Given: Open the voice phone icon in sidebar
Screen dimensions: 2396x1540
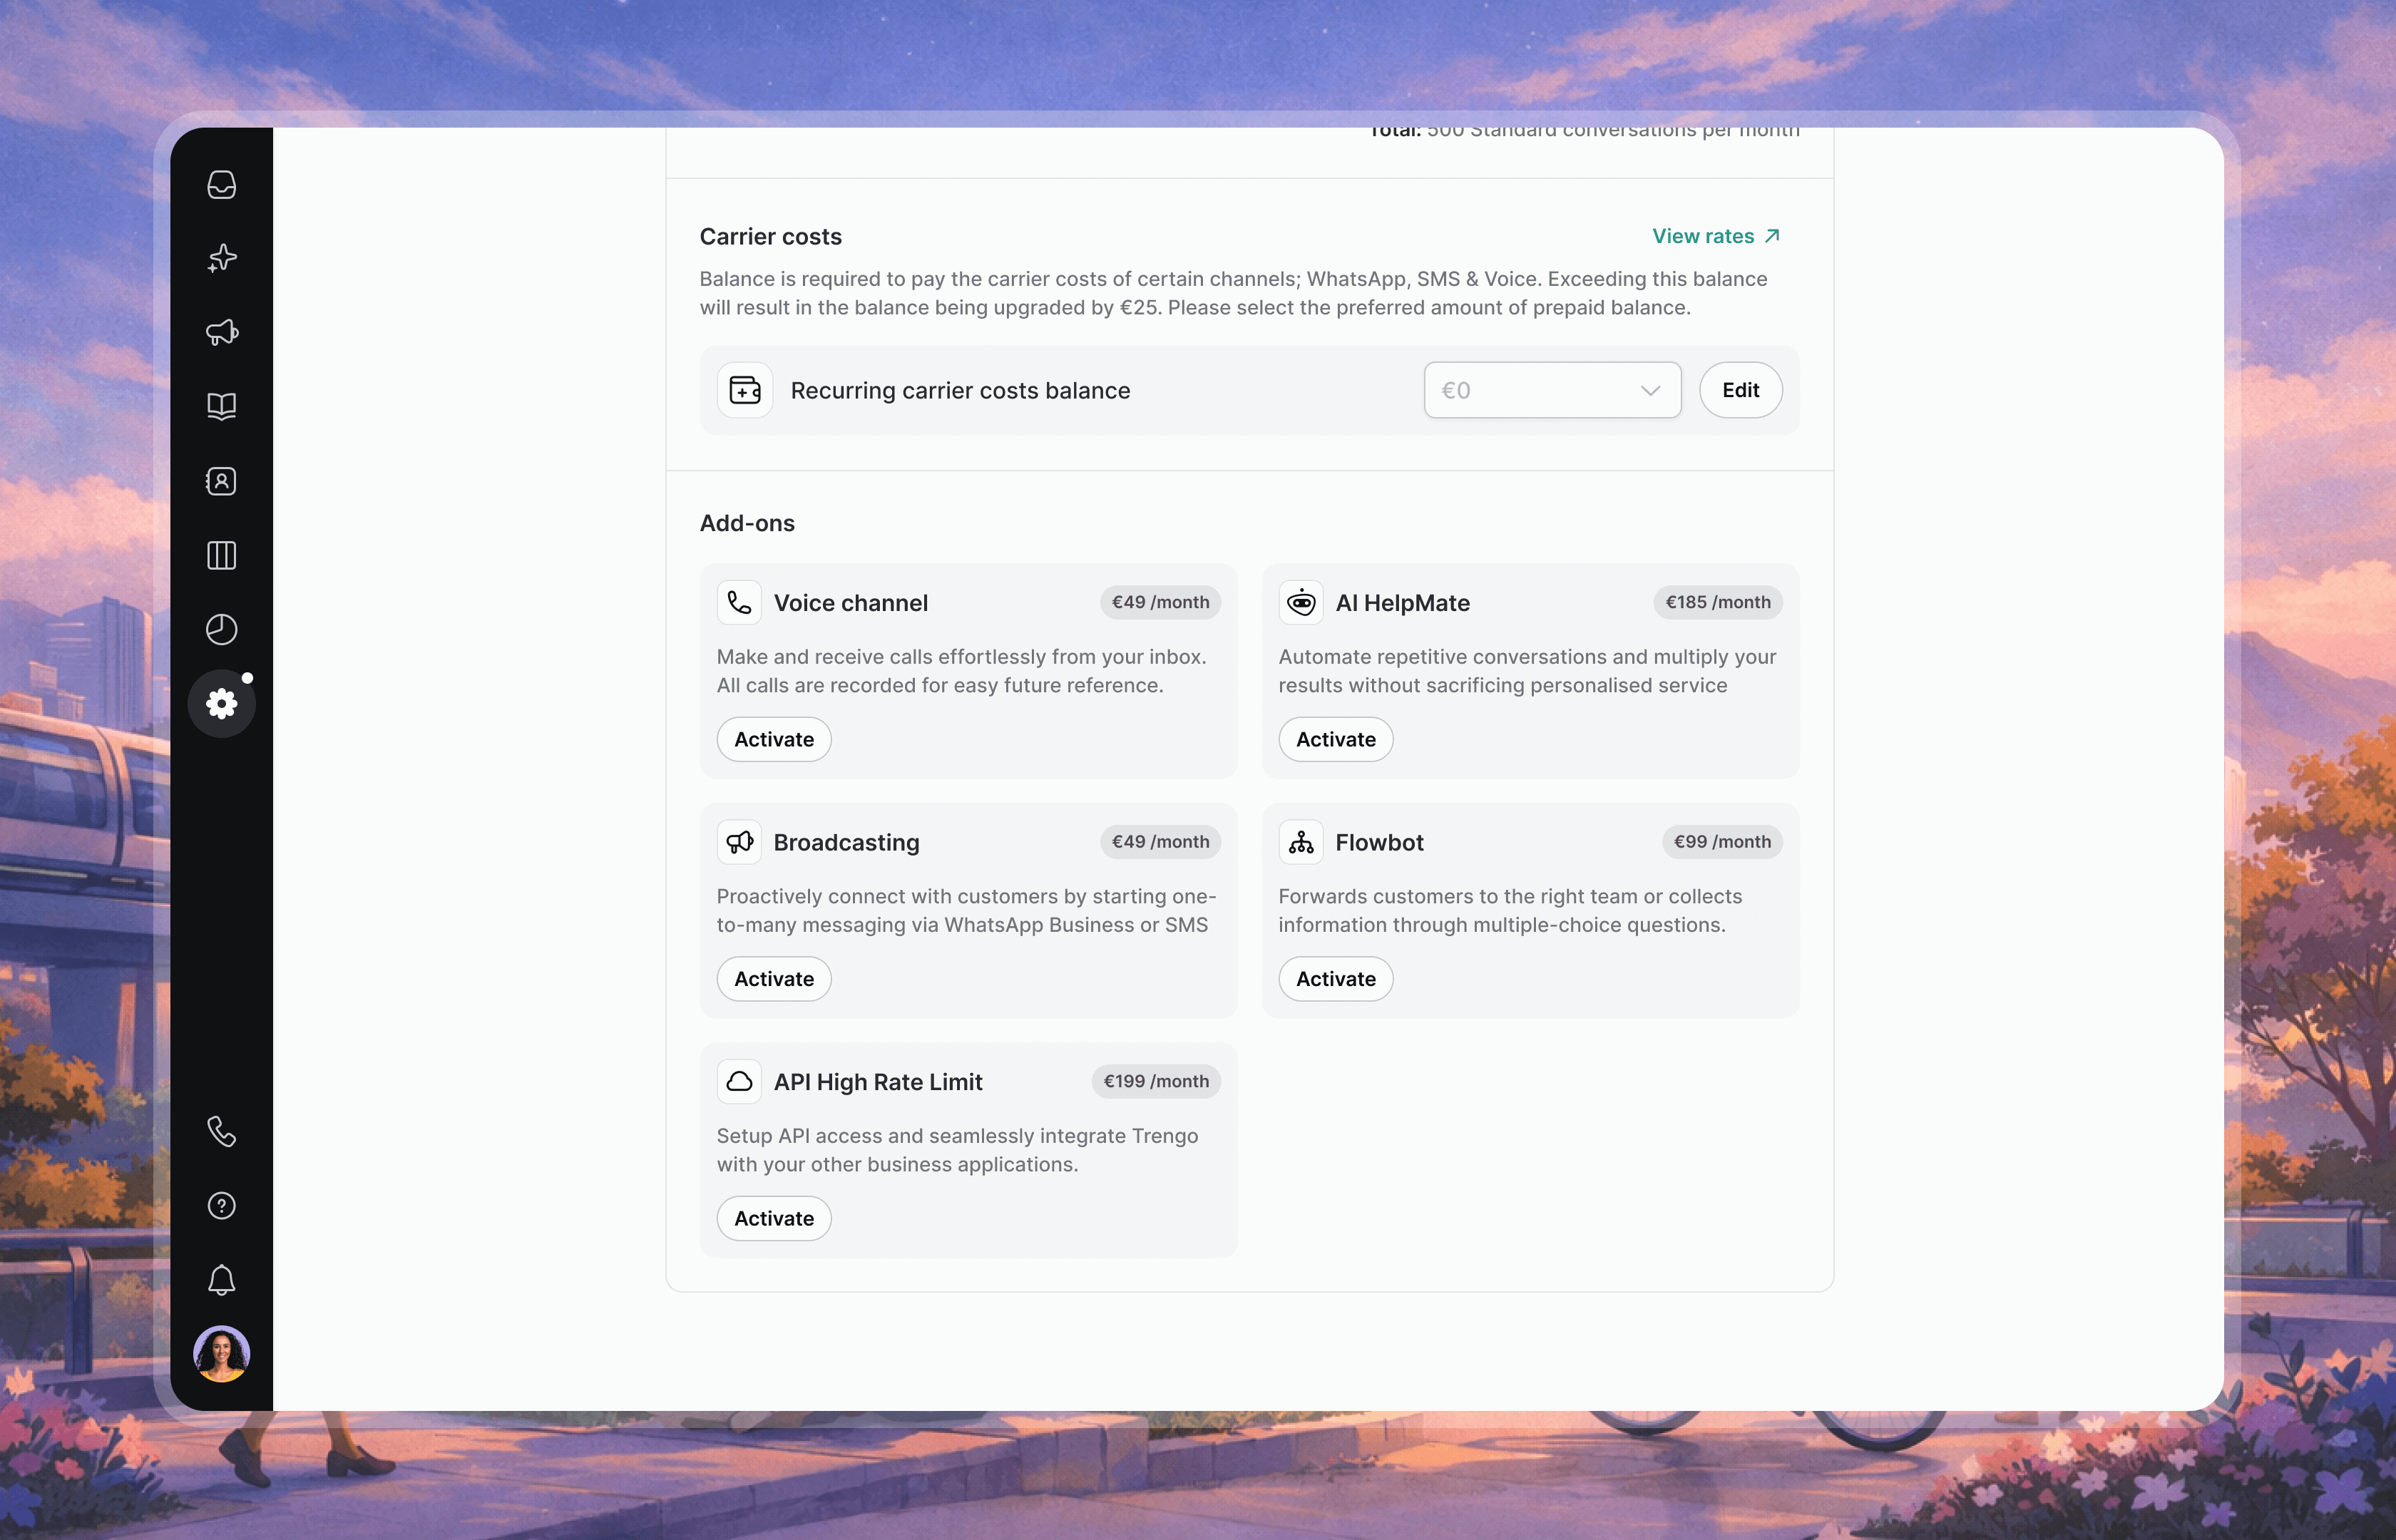Looking at the screenshot, I should [221, 1131].
